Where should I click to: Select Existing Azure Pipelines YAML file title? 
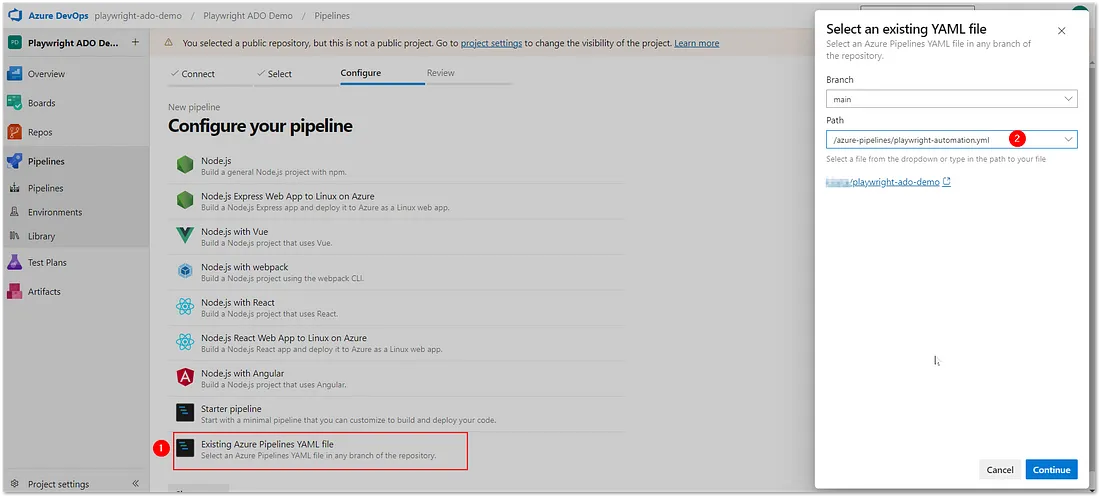pyautogui.click(x=267, y=444)
